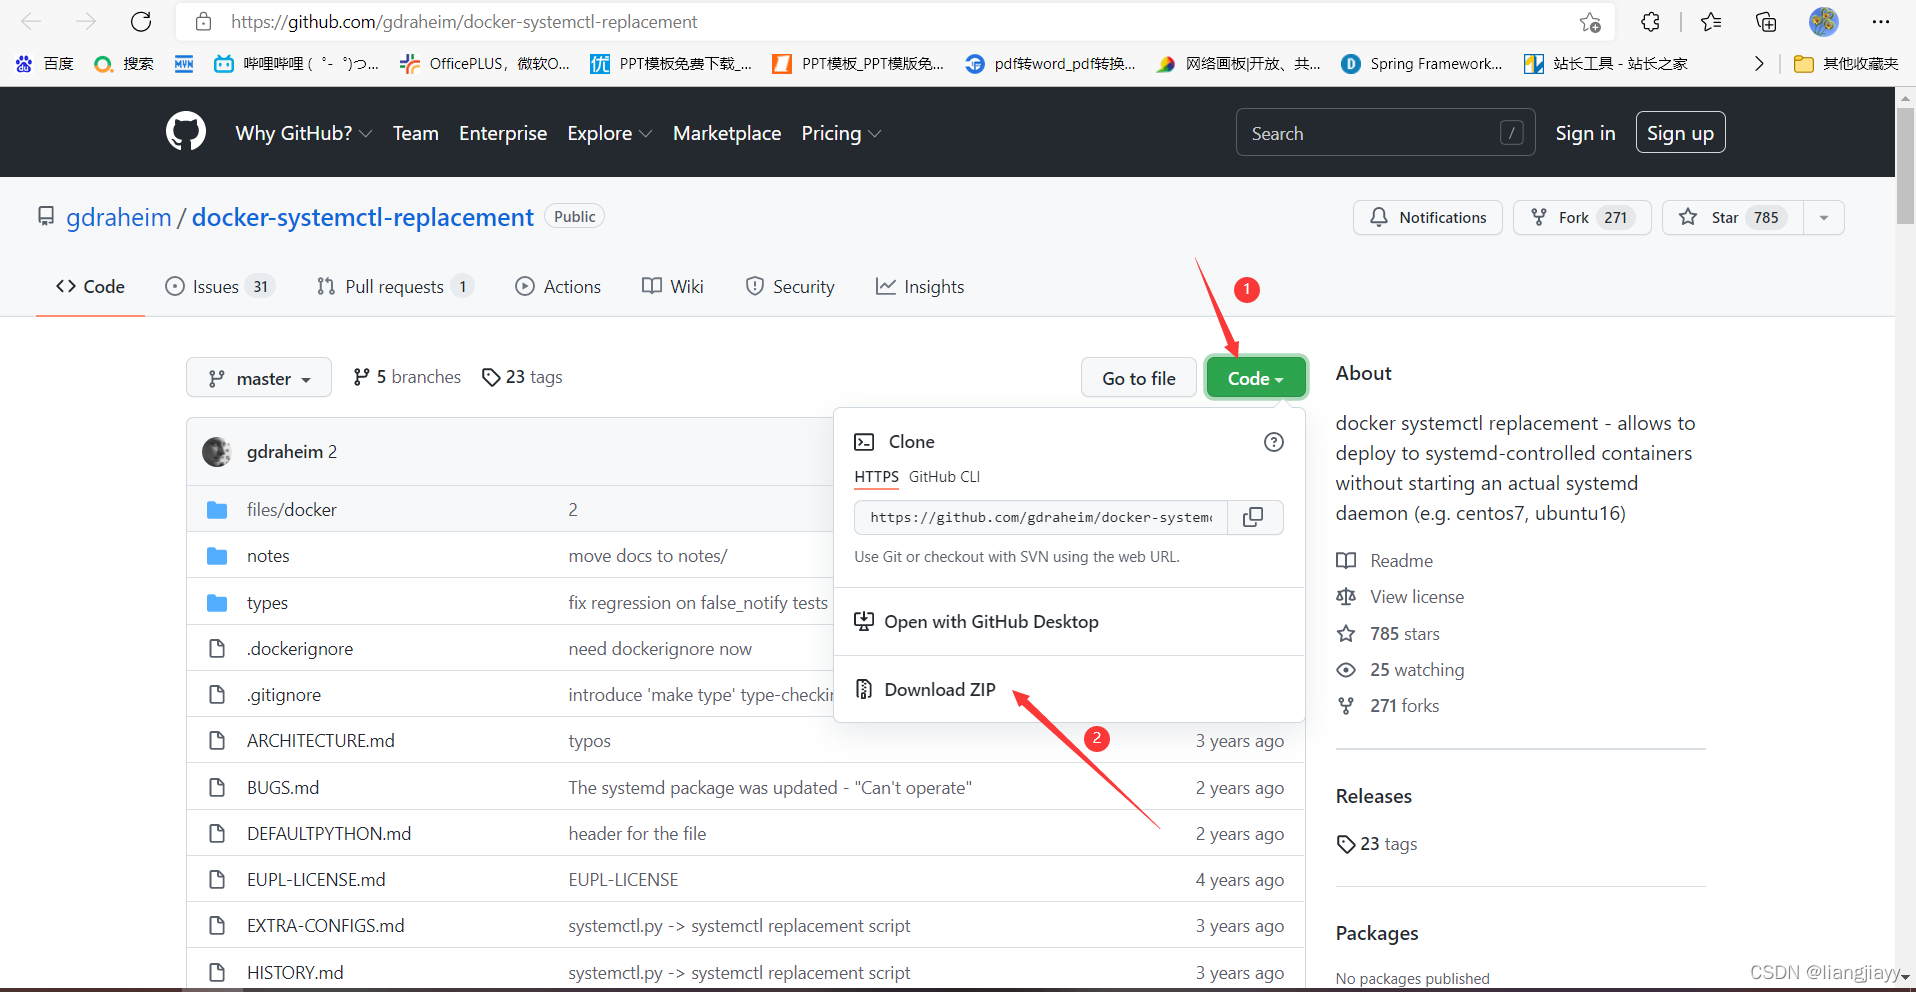Click the GitHub octocat logo
The image size is (1916, 992).
(186, 132)
